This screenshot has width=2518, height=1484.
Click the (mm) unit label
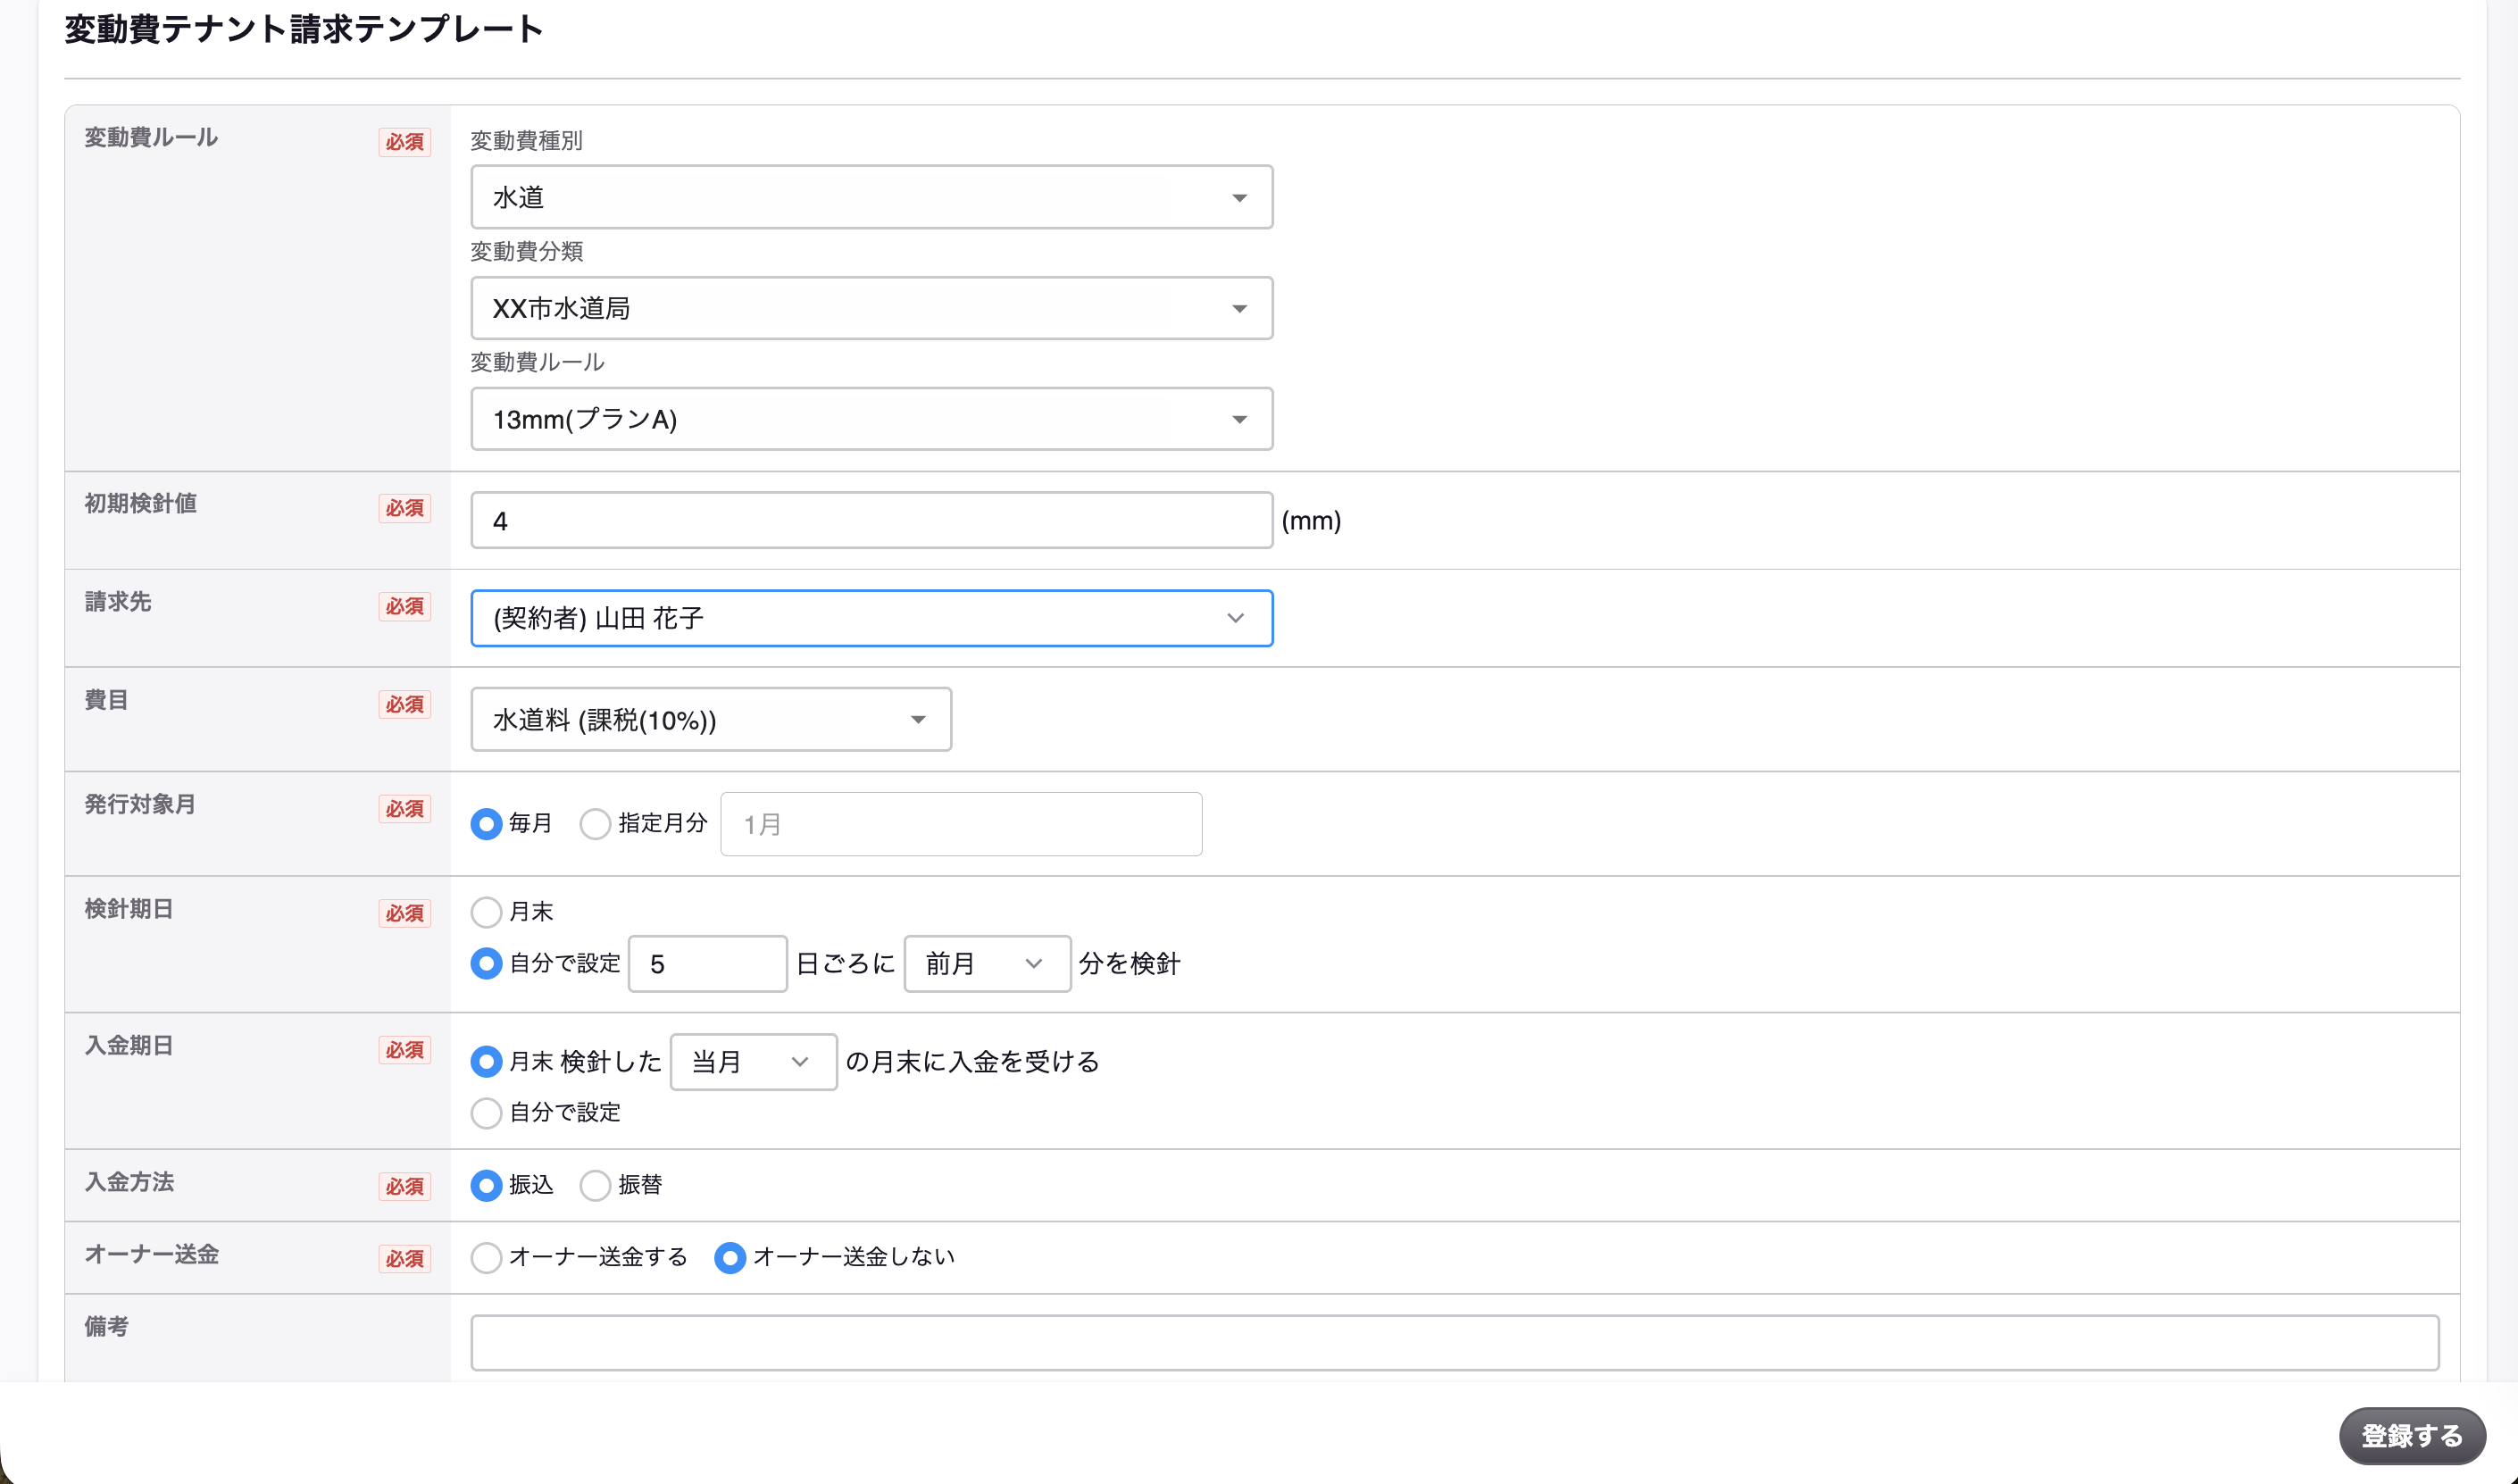(x=1311, y=520)
